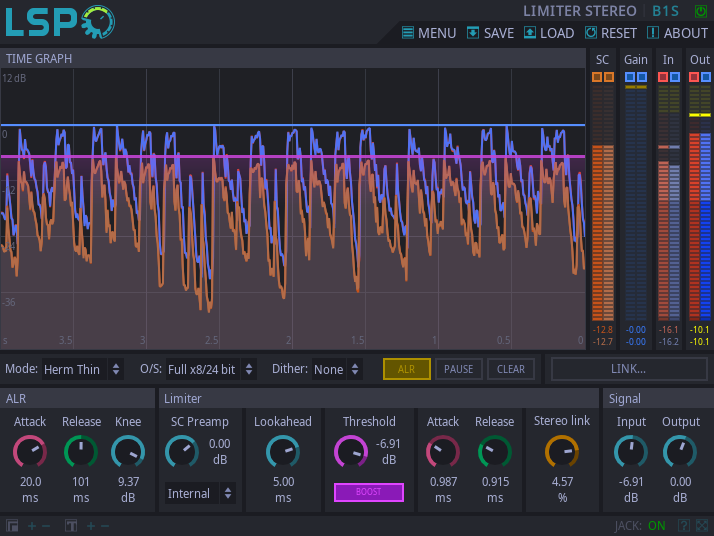Click the Mode selector up-down arrows
This screenshot has height=536, width=714.
[116, 369]
